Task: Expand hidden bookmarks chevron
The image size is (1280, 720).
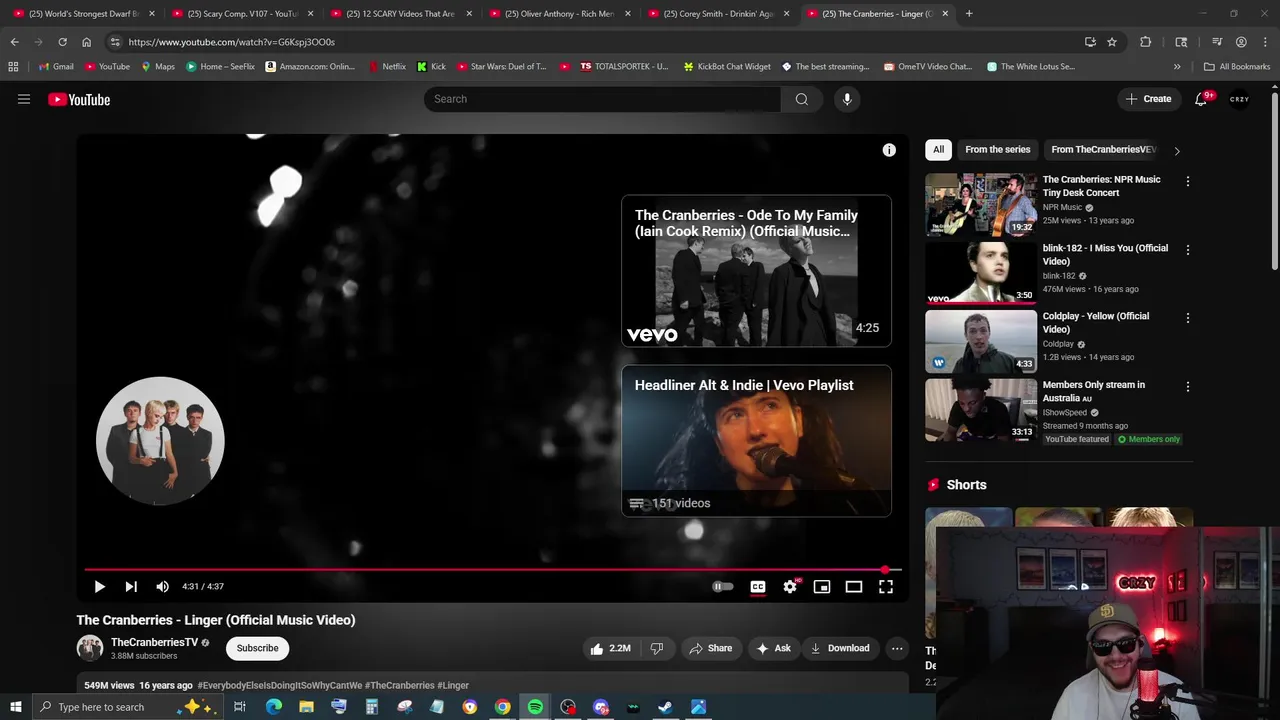Action: click(1177, 67)
